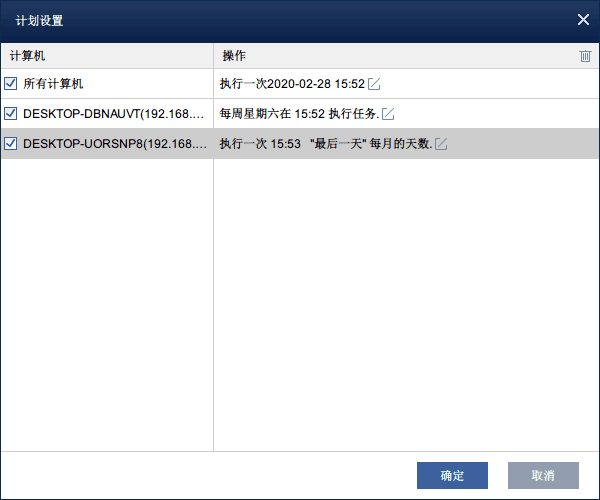Cancel with the 取消 button
Image resolution: width=600 pixels, height=500 pixels.
pos(543,475)
